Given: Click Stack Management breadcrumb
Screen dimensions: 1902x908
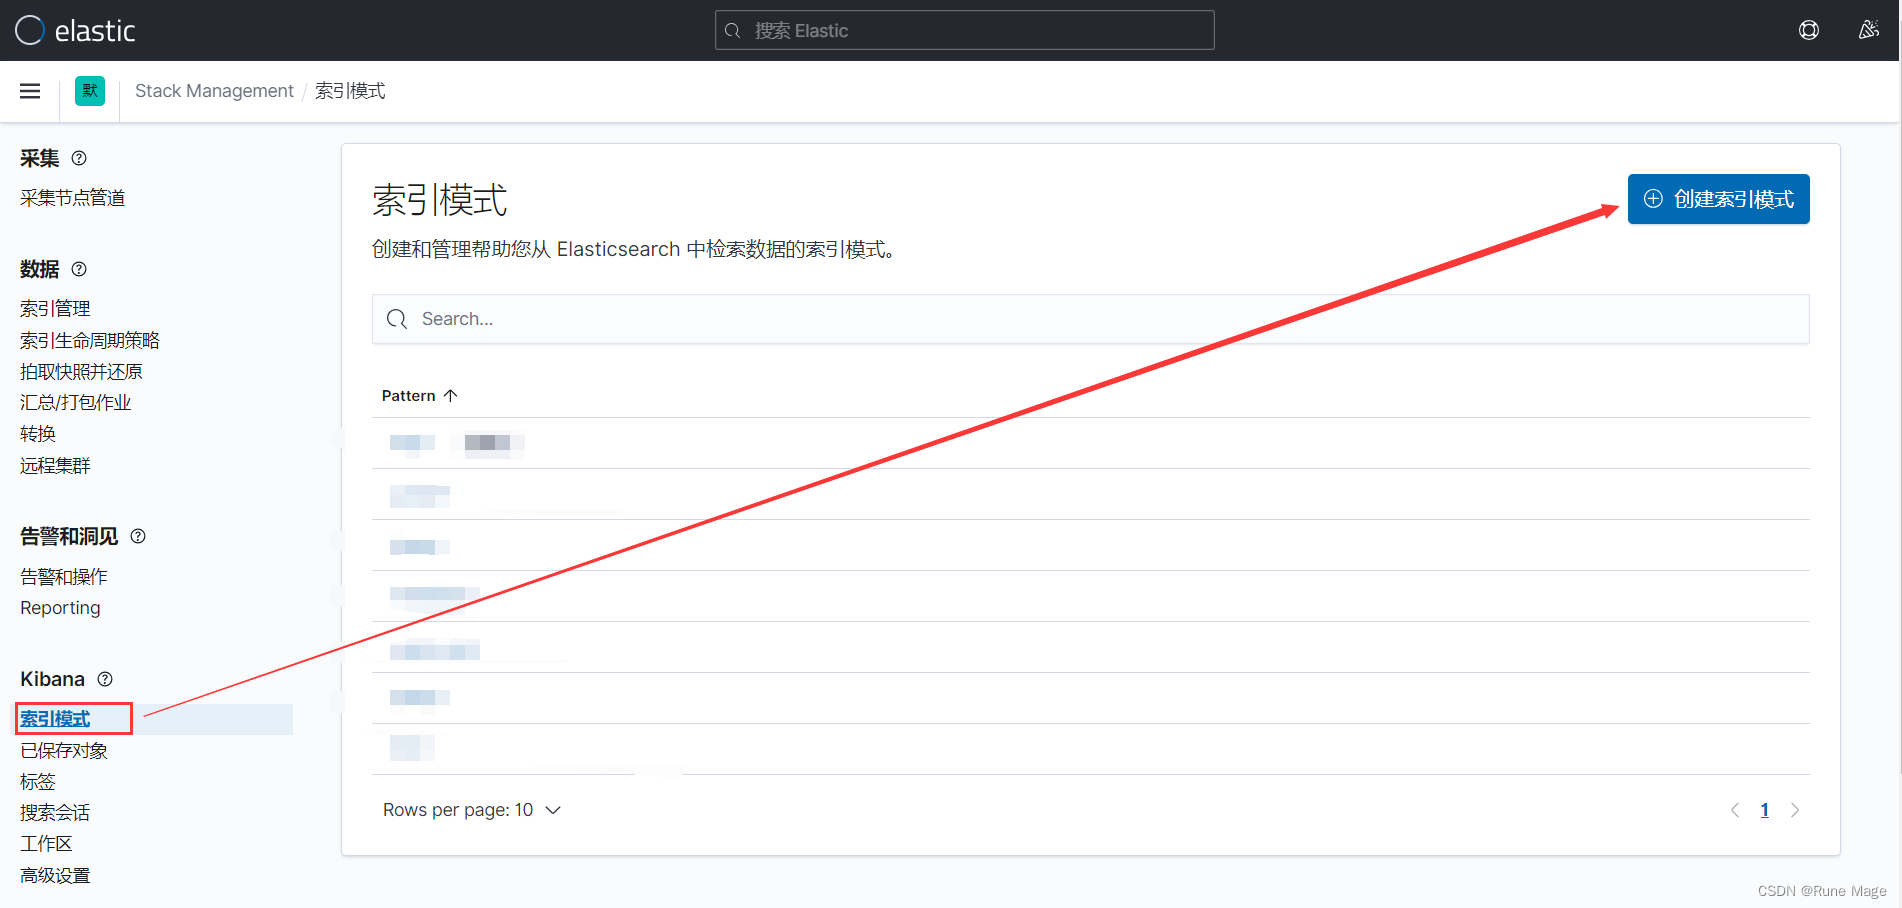Looking at the screenshot, I should (214, 91).
